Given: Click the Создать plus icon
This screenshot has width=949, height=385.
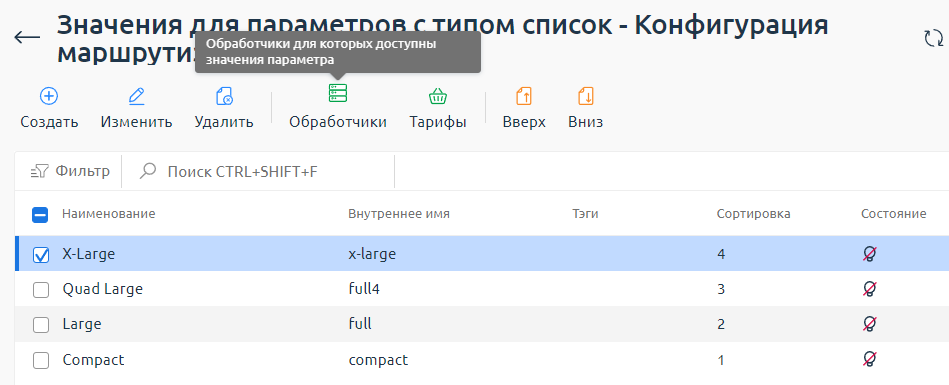Looking at the screenshot, I should [49, 96].
